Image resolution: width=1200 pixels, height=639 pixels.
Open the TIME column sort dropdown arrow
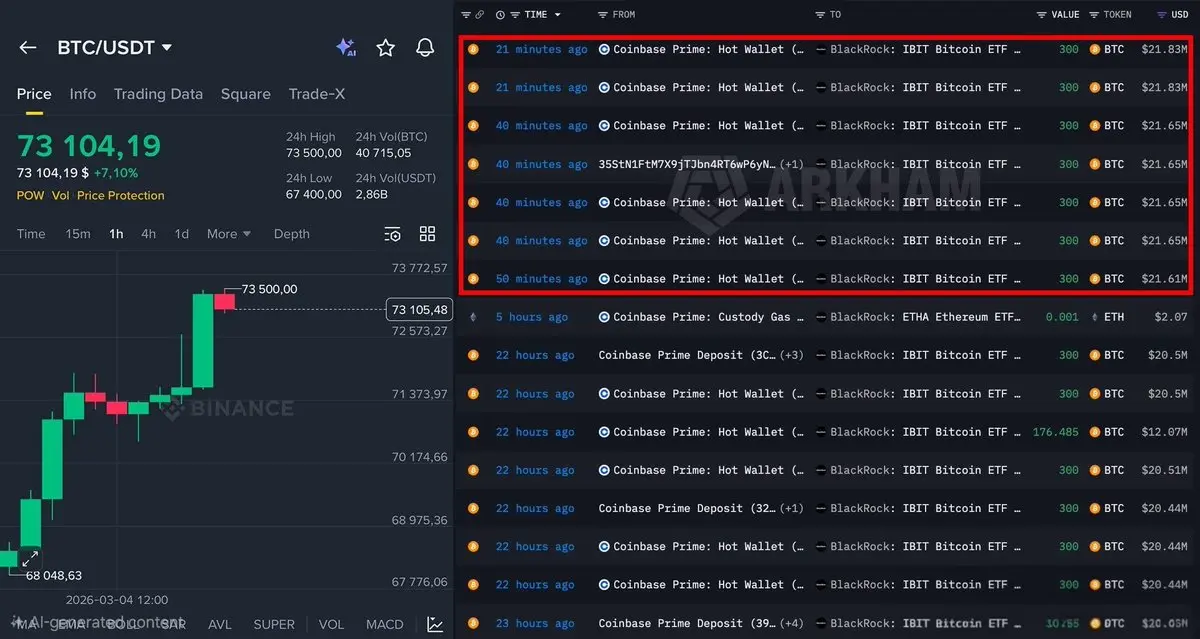point(557,15)
